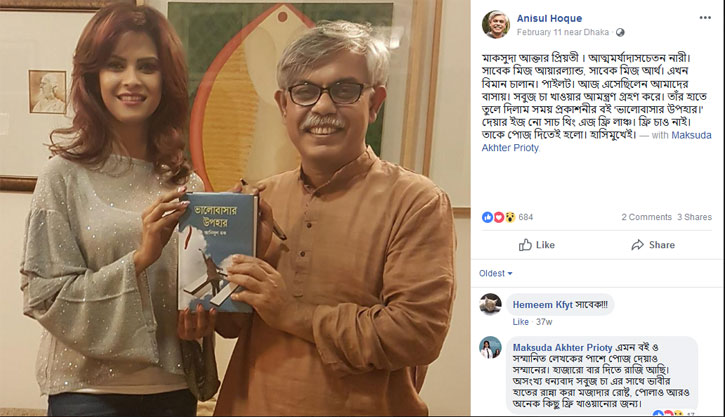Click the photo of the book presentation

click(x=235, y=208)
